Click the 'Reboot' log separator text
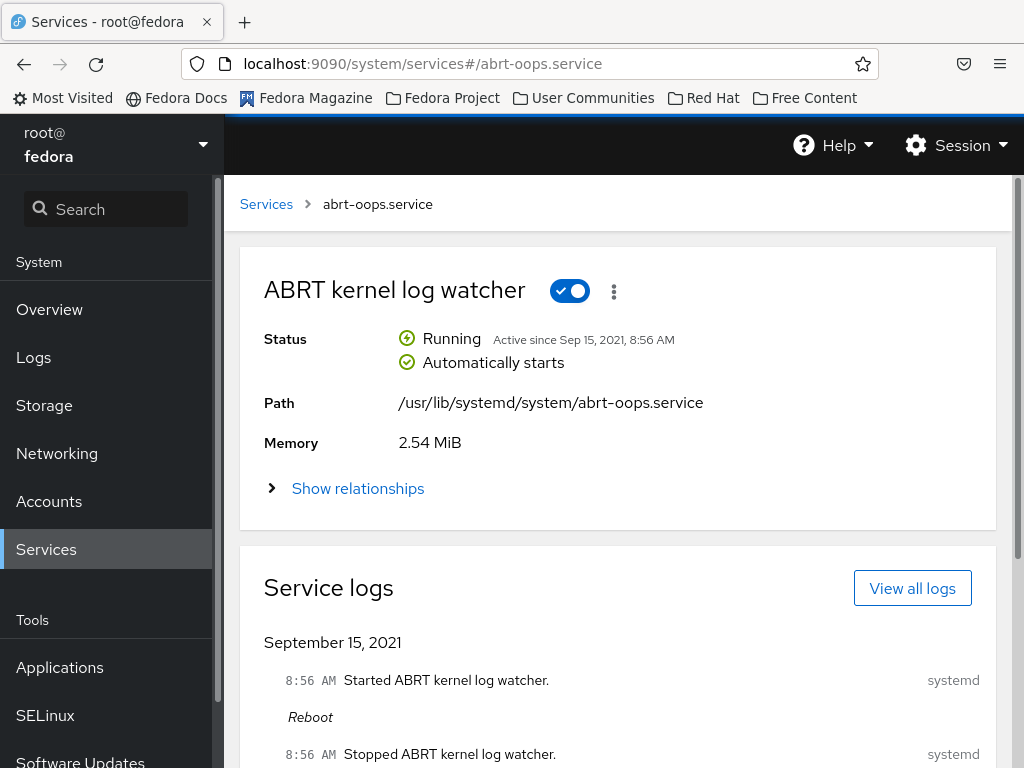This screenshot has width=1024, height=768. 310,717
